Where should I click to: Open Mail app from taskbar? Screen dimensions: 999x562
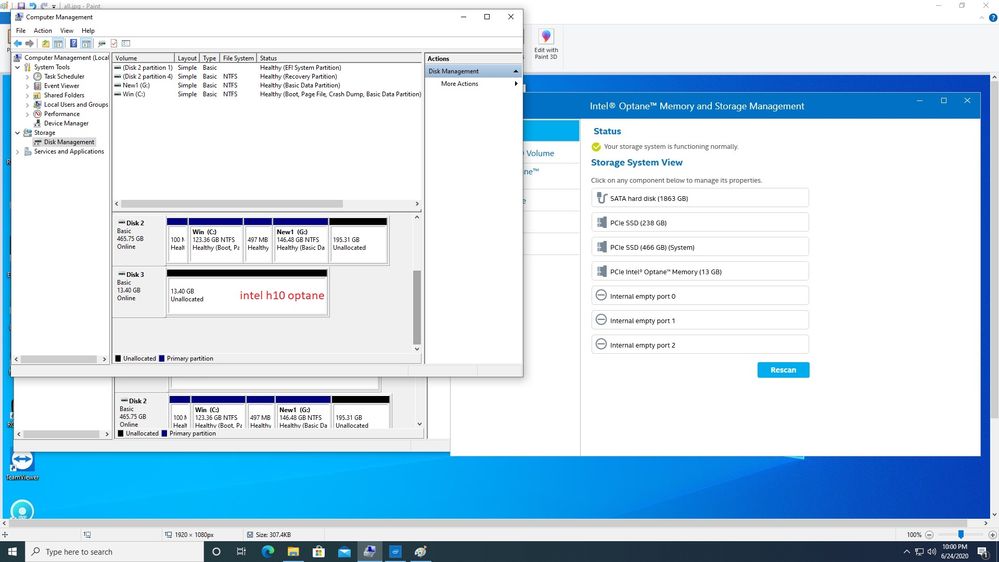click(344, 552)
